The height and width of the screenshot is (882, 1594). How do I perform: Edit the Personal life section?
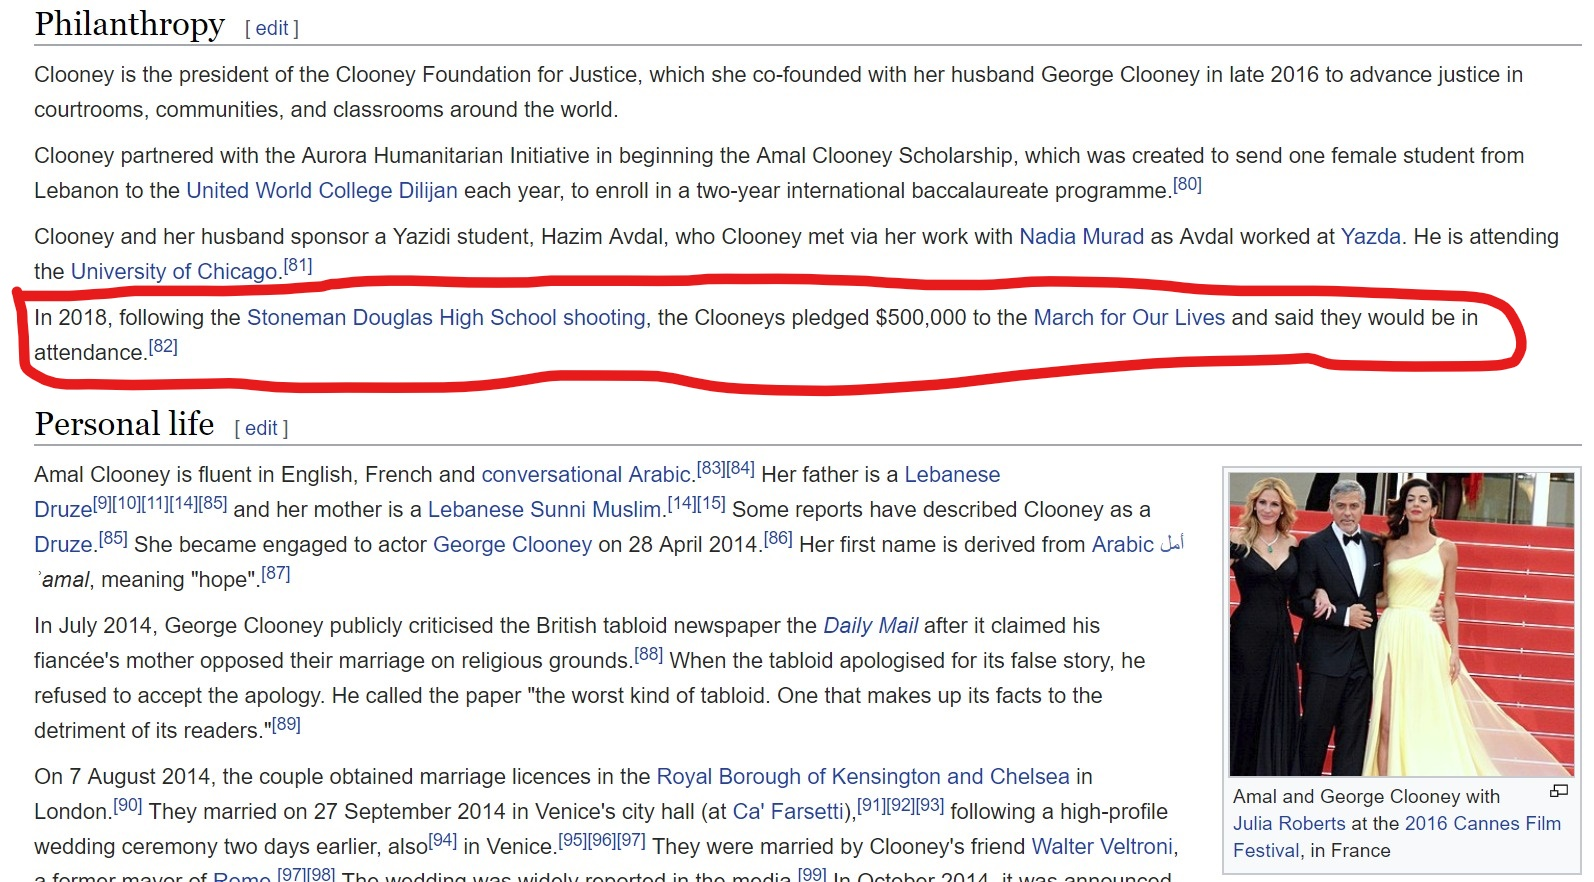pos(261,428)
